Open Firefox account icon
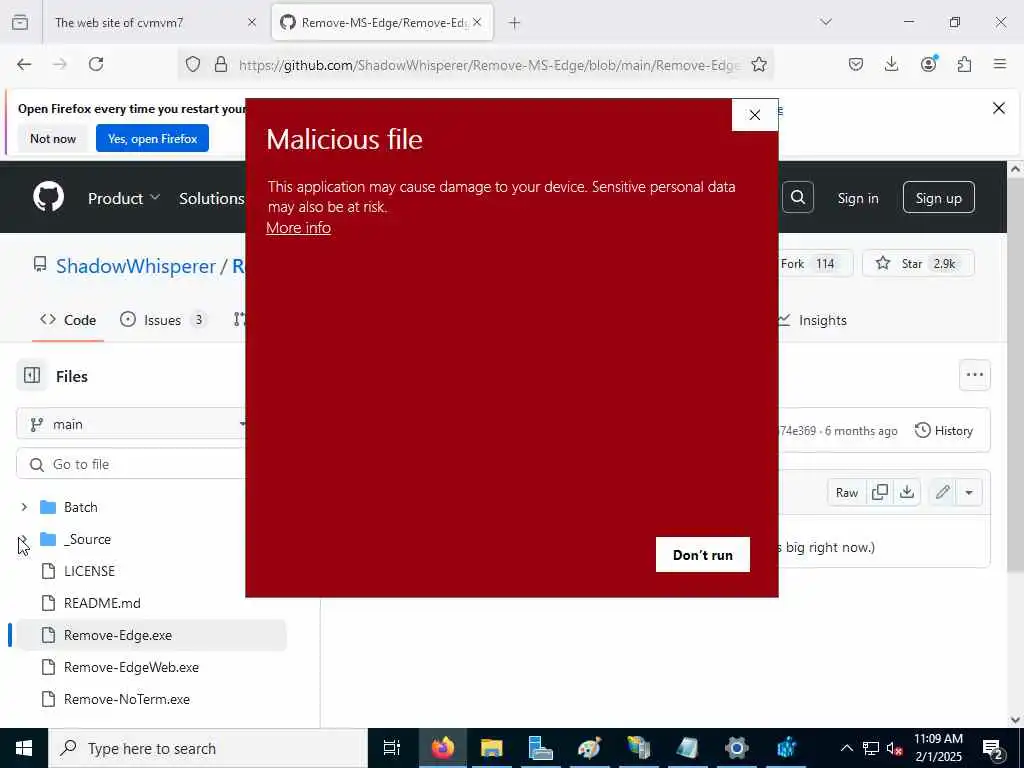 928,64
